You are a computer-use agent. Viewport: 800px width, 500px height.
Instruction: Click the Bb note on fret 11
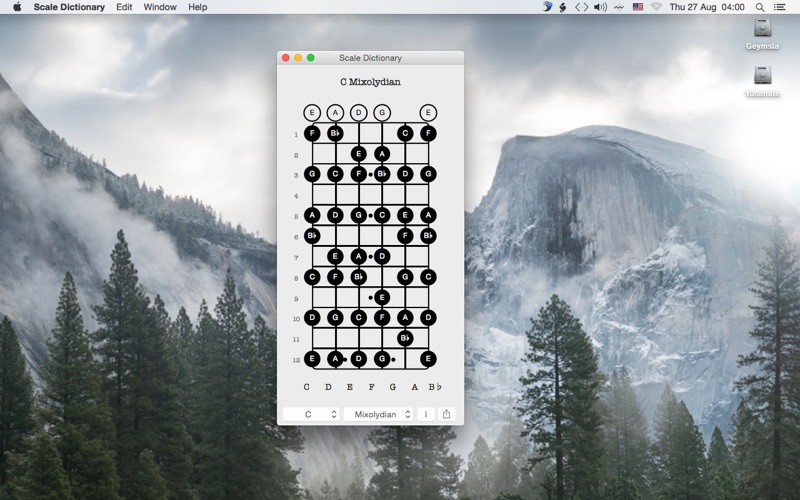(405, 338)
